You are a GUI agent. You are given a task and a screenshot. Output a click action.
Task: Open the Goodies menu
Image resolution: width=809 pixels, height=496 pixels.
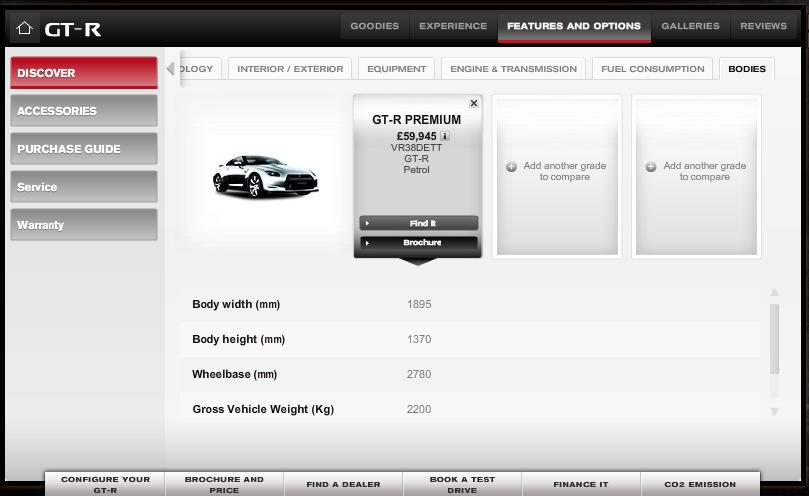point(375,26)
